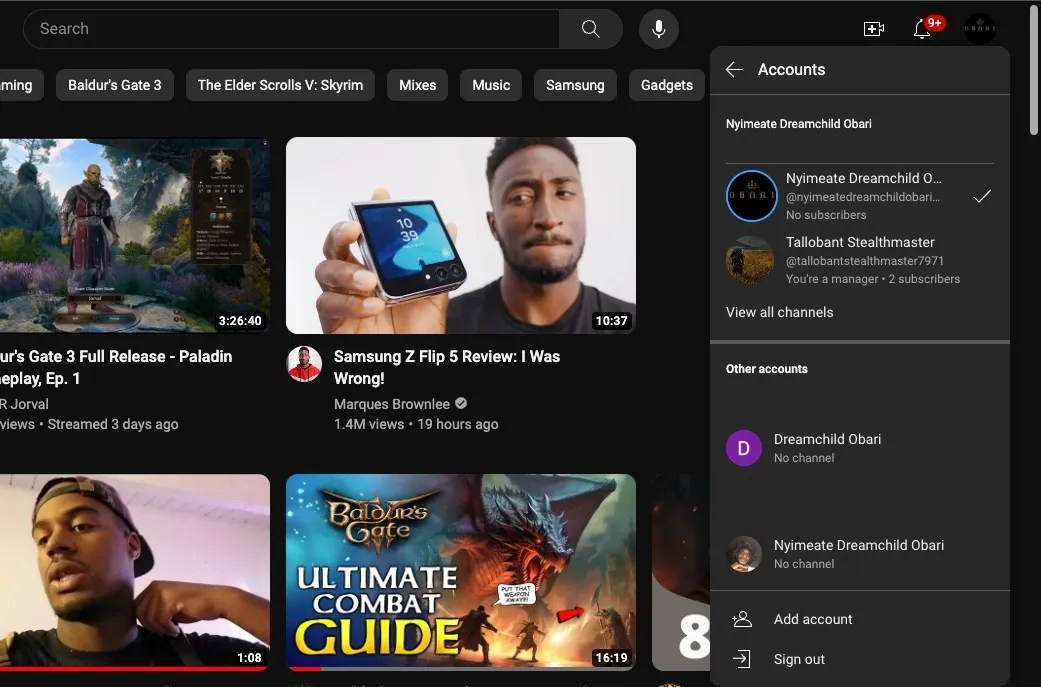Click Marques Brownlee's verified badge

460,404
